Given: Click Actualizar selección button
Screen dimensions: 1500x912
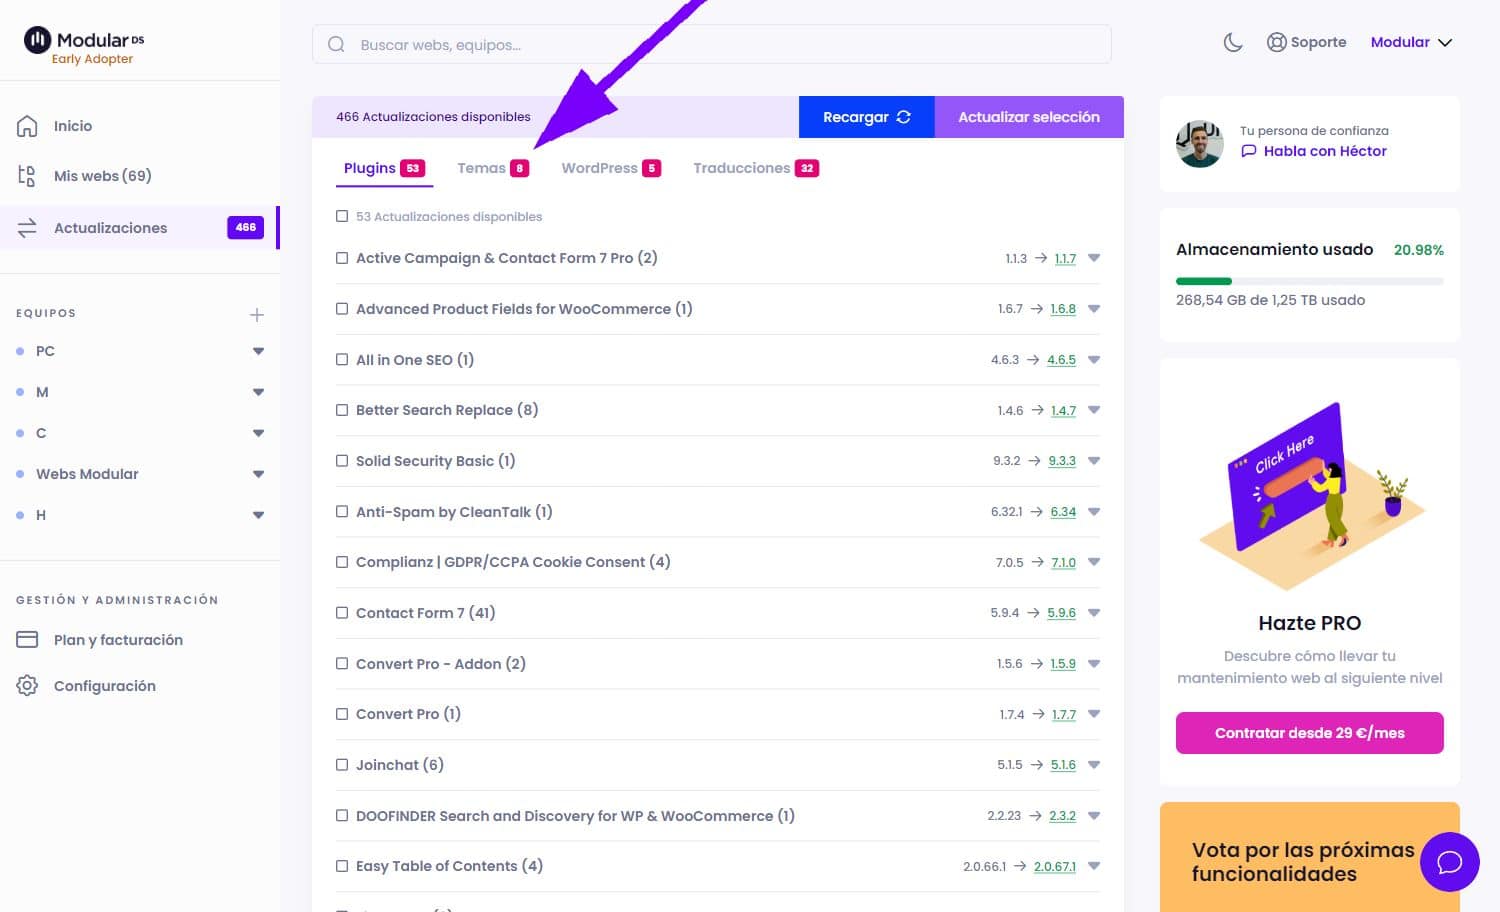Looking at the screenshot, I should click(x=1029, y=117).
